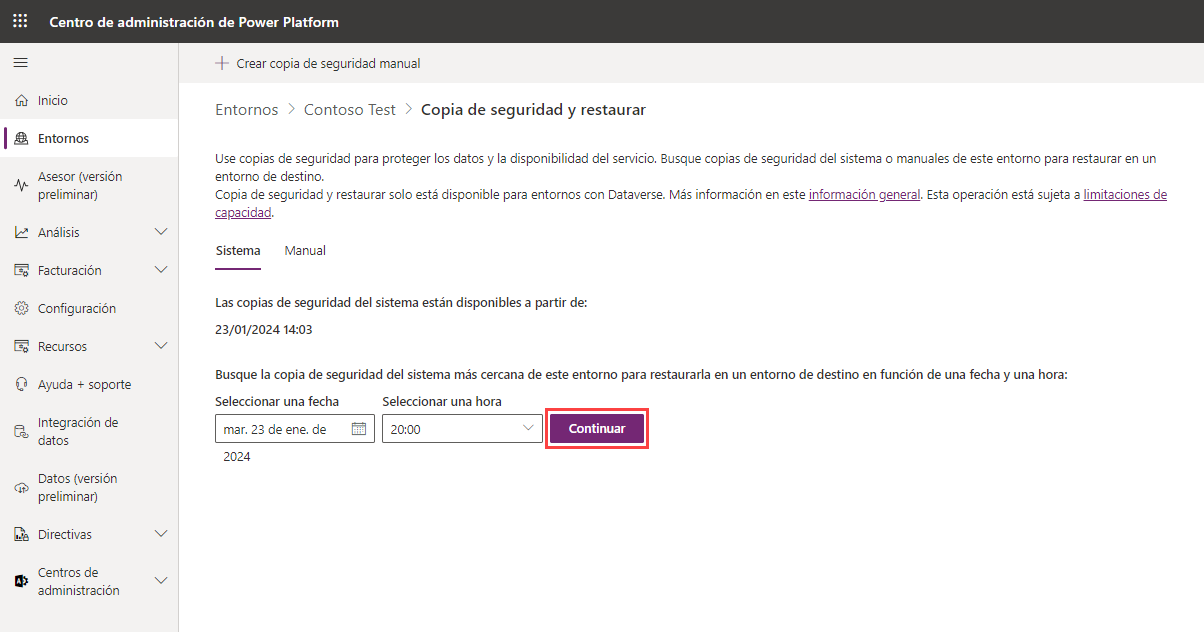
Task: Open Ayuda + soporte
Action: tap(89, 385)
